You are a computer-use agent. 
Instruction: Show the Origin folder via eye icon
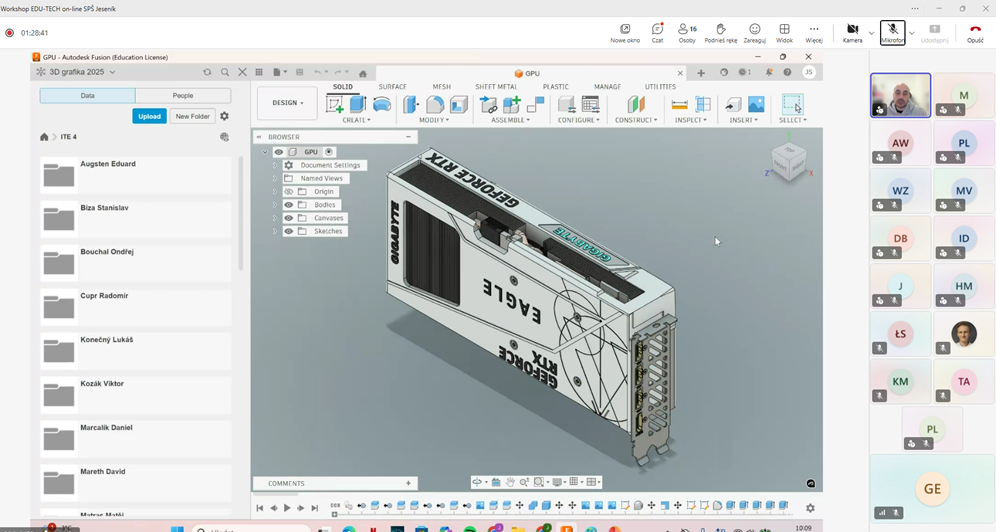point(289,192)
